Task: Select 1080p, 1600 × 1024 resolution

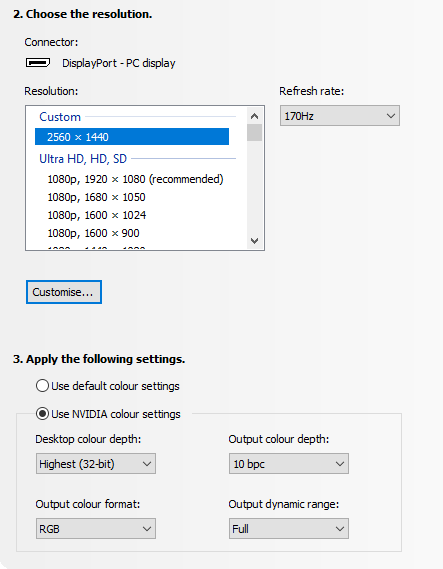Action: 97,215
